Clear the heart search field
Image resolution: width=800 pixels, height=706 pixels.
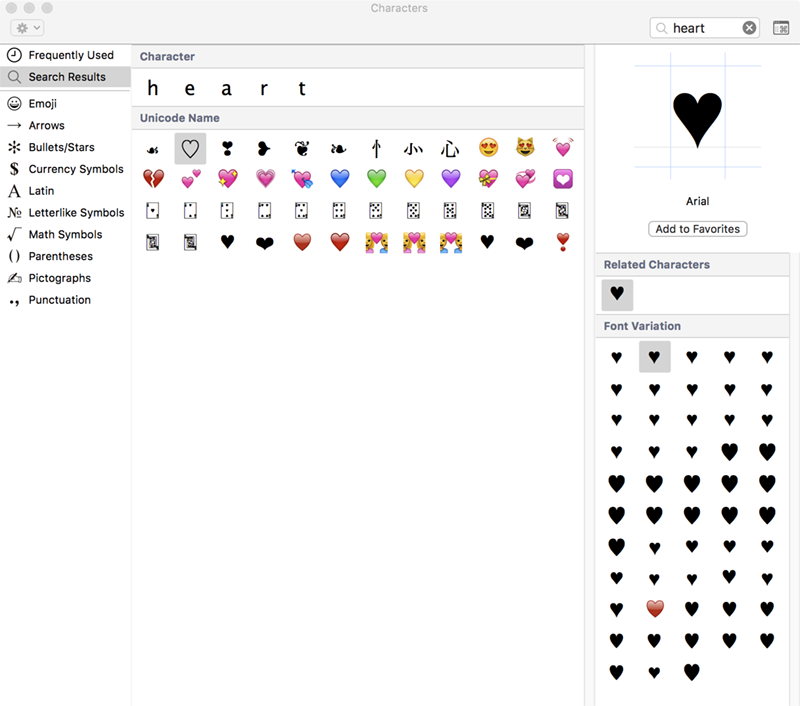pyautogui.click(x=749, y=28)
